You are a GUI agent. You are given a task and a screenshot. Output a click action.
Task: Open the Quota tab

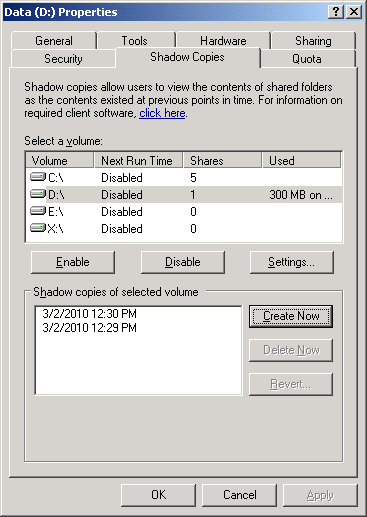[x=307, y=59]
